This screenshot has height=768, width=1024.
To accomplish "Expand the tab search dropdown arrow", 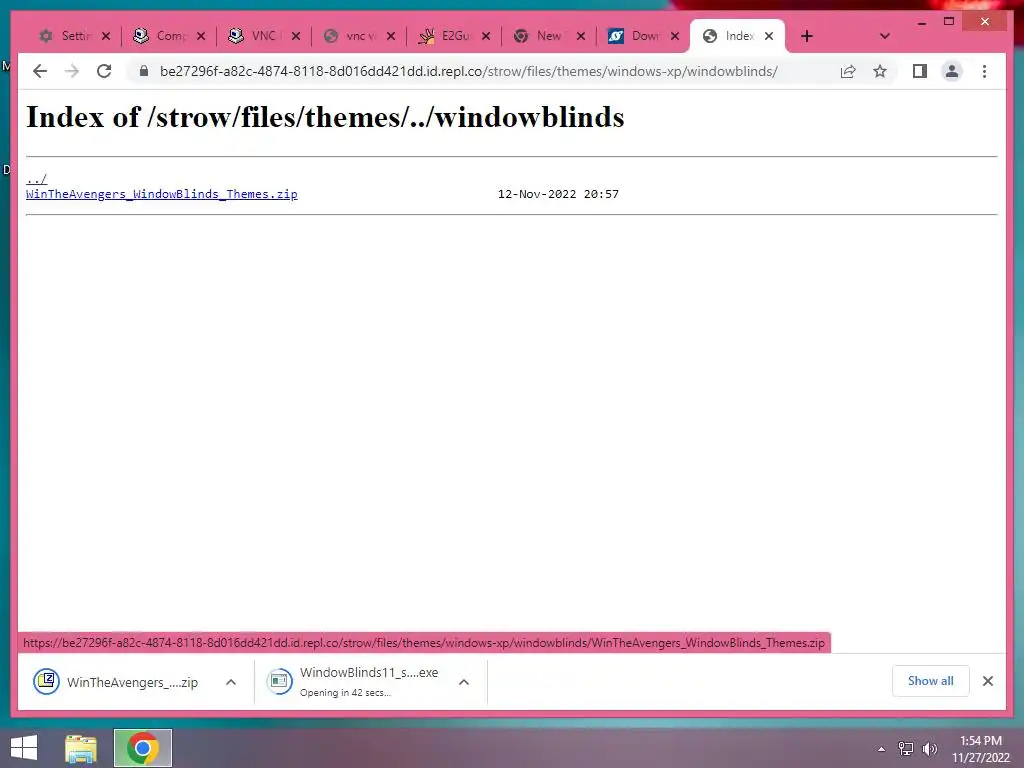I will tap(884, 36).
